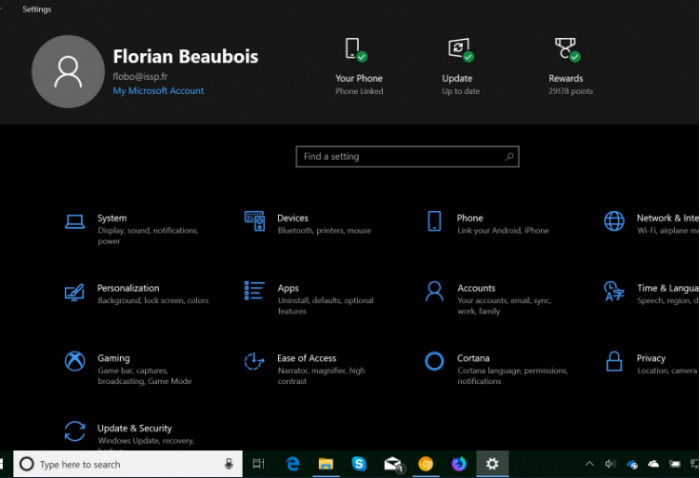Click Link your Android, iPhone description
700x478 pixels.
tap(503, 231)
